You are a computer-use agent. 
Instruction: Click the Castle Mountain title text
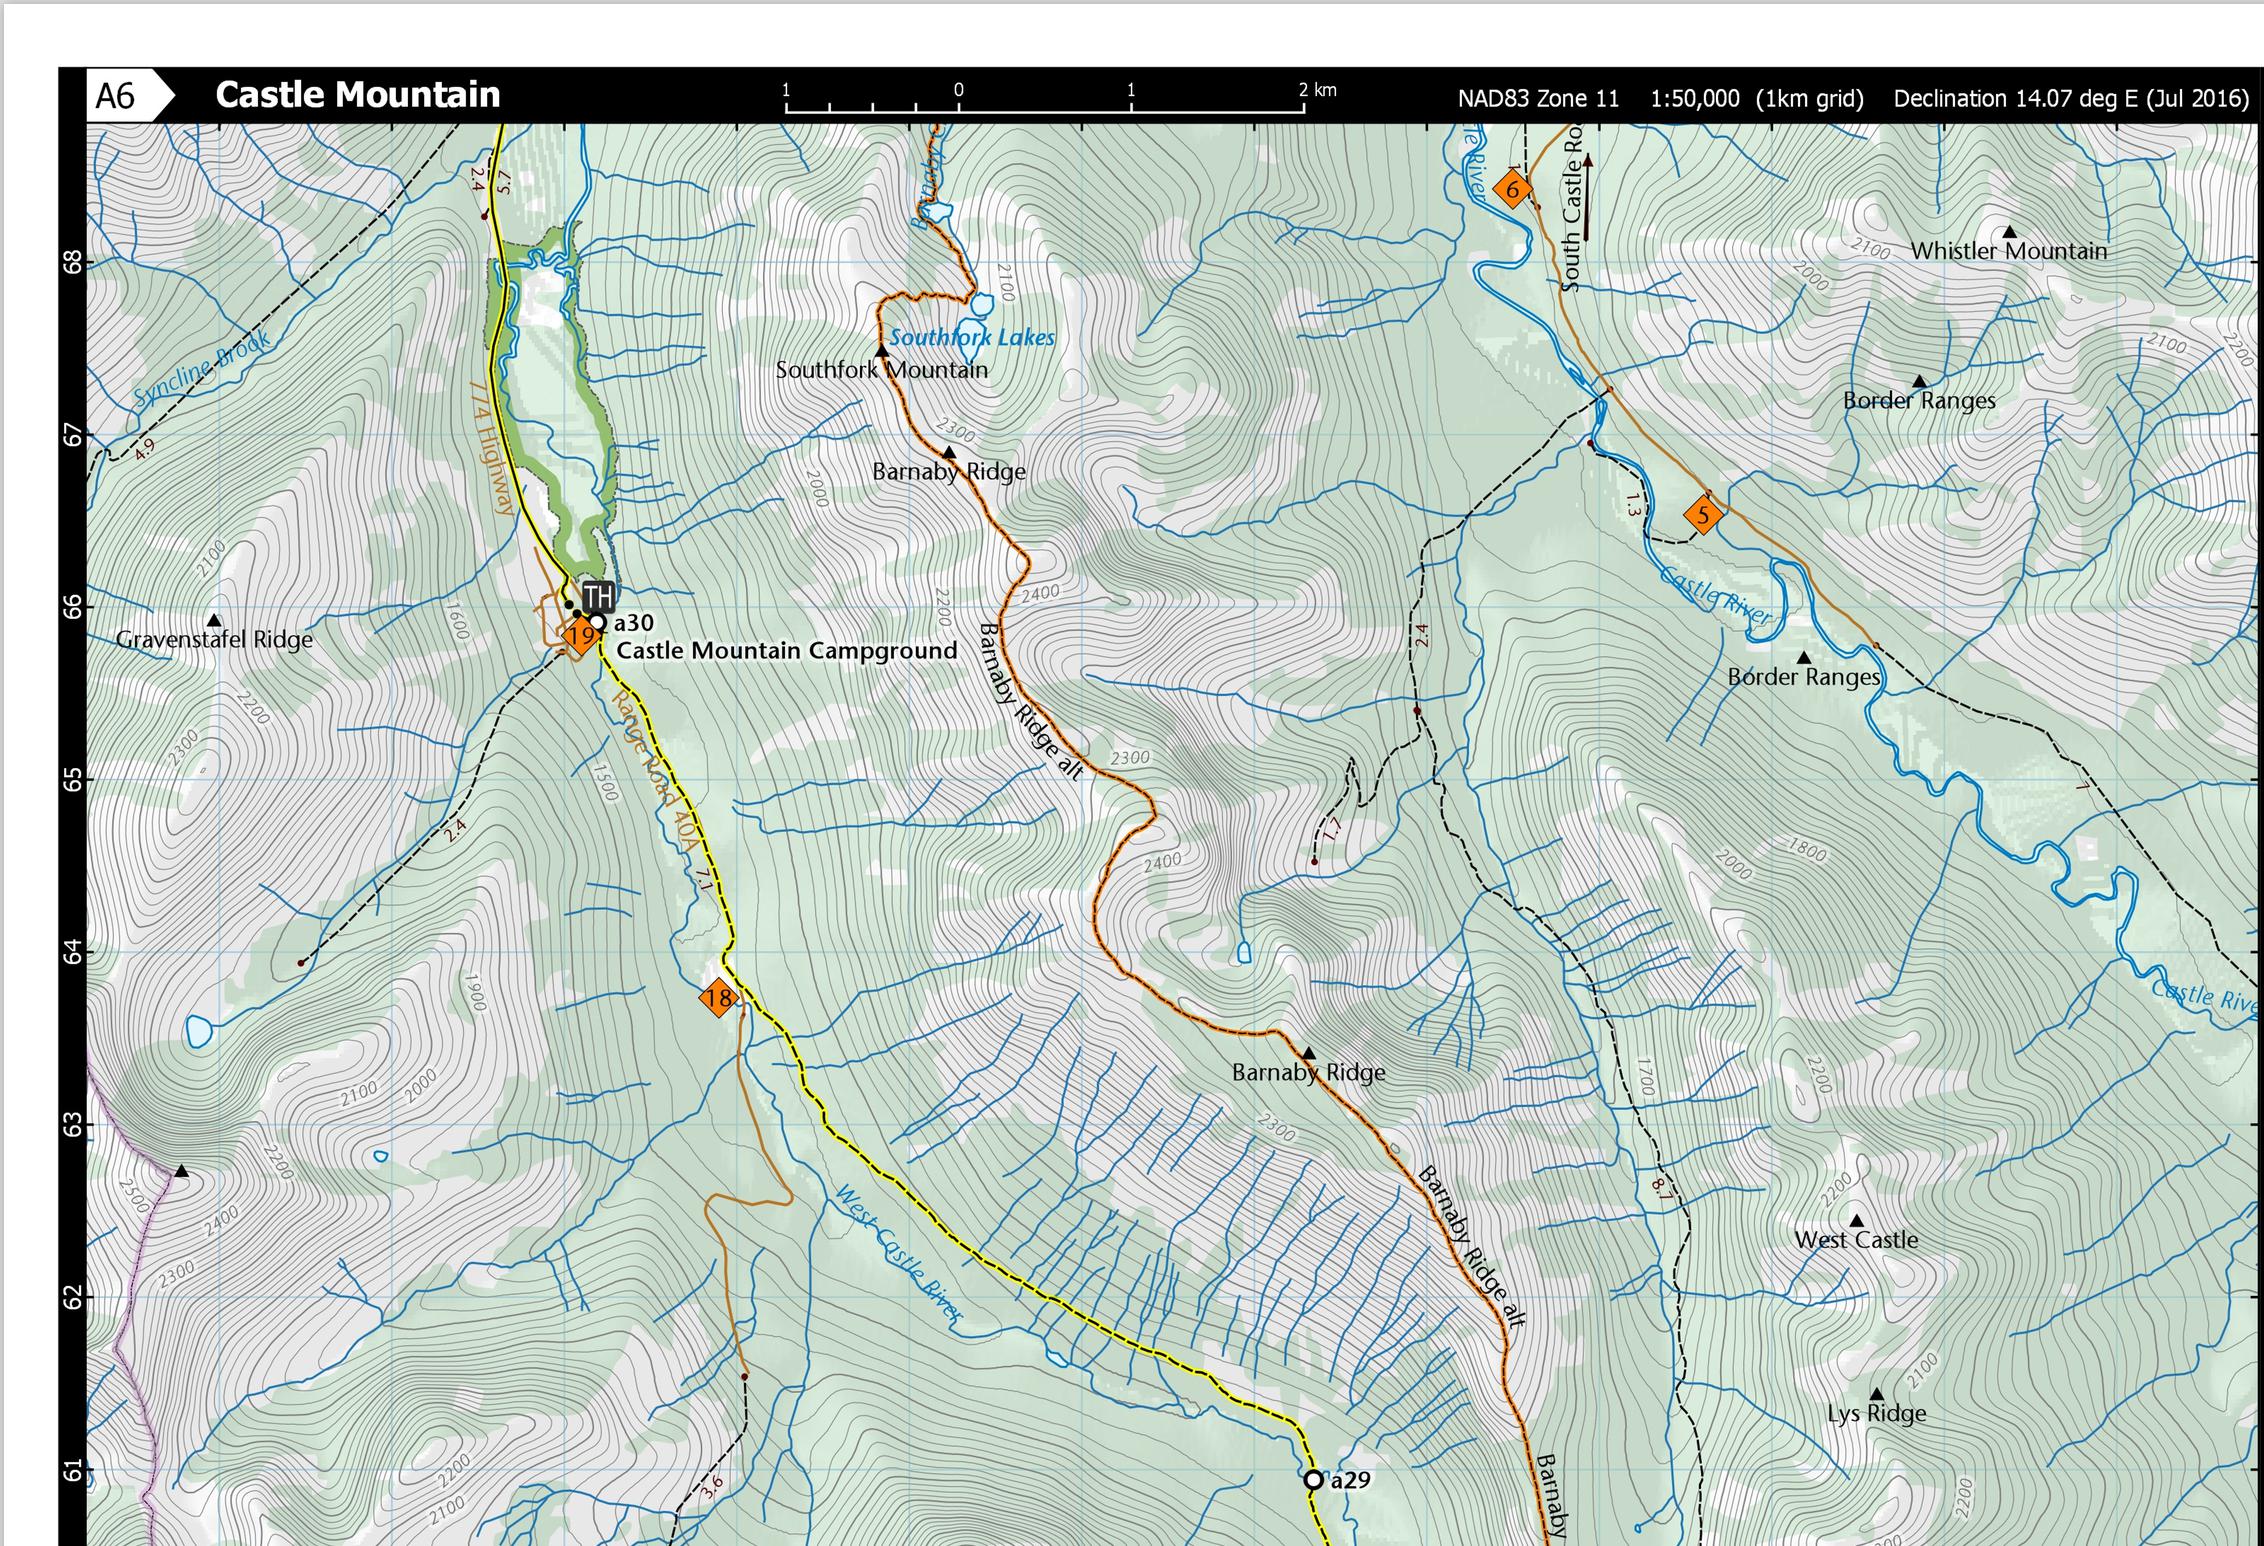pos(357,95)
